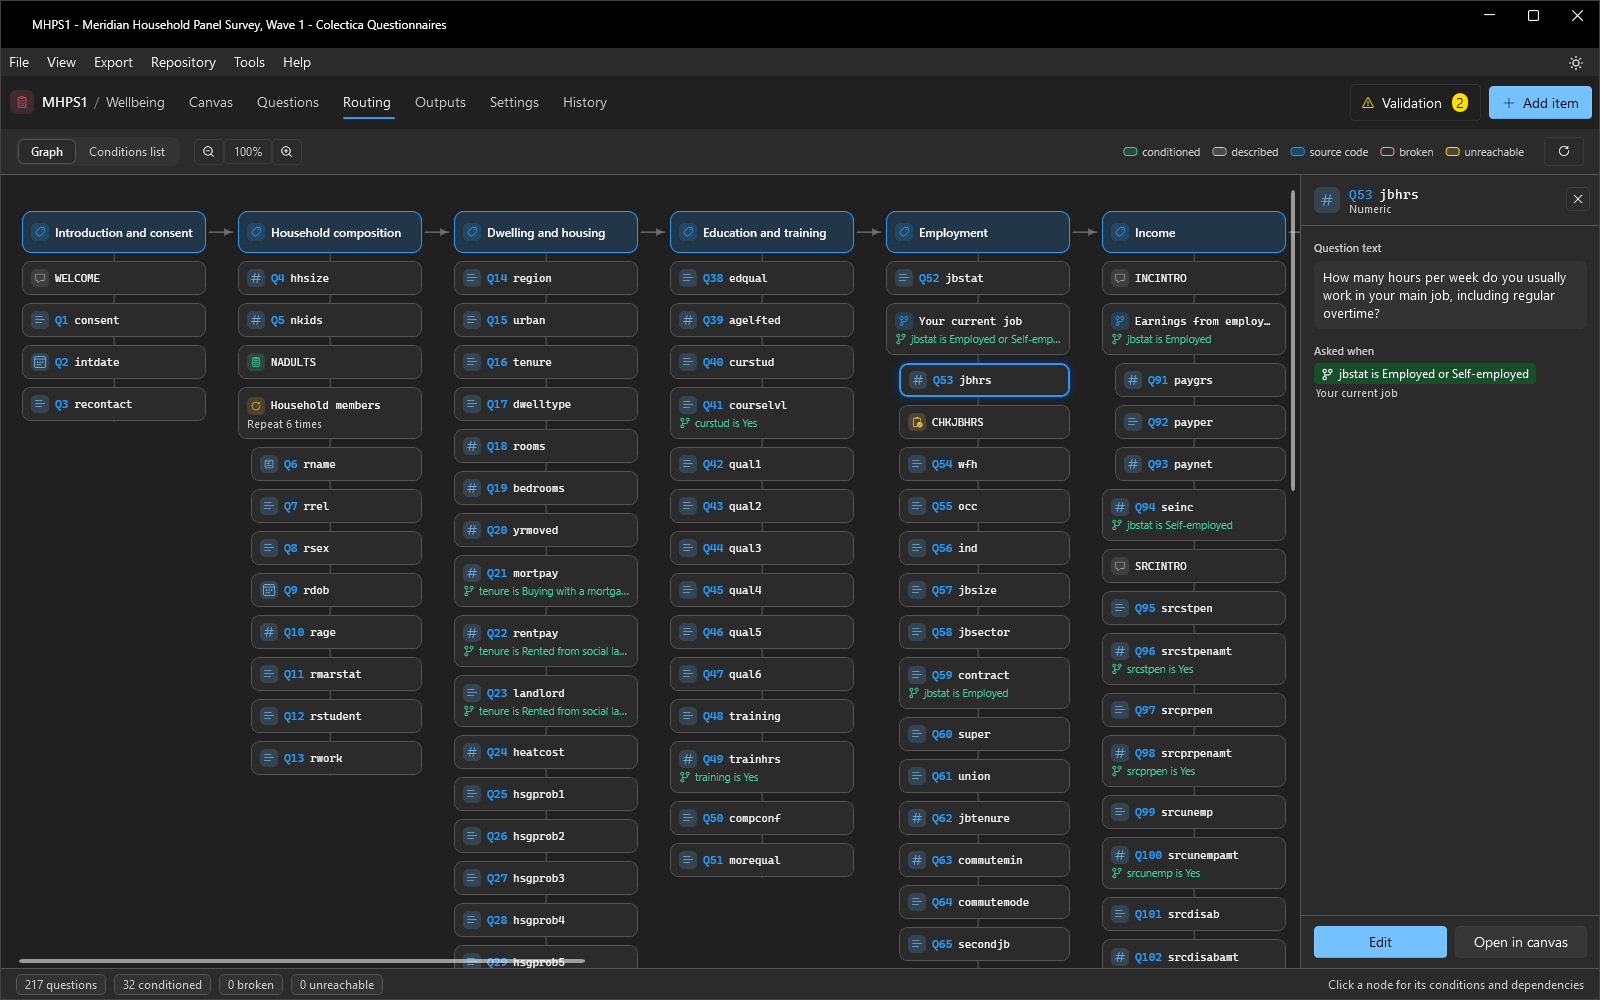The height and width of the screenshot is (1000, 1600).
Task: Select the Q59 contract node
Action: [984, 683]
